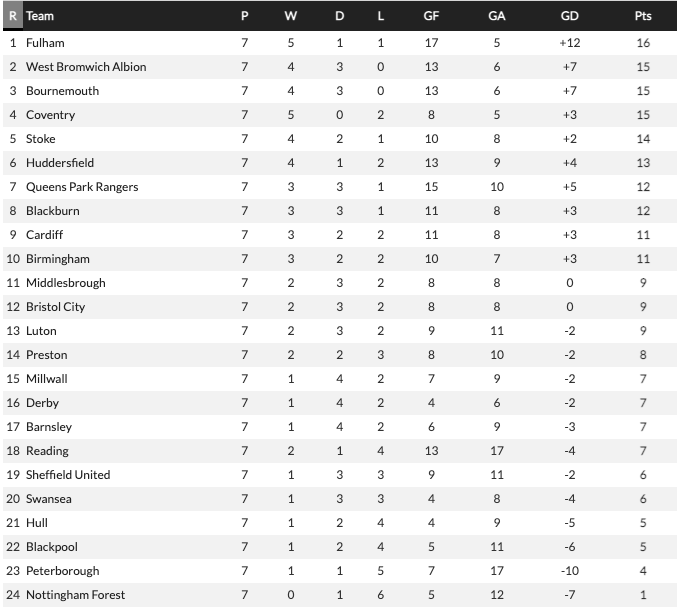
Task: Select the Peterborough team name
Action: click(63, 571)
